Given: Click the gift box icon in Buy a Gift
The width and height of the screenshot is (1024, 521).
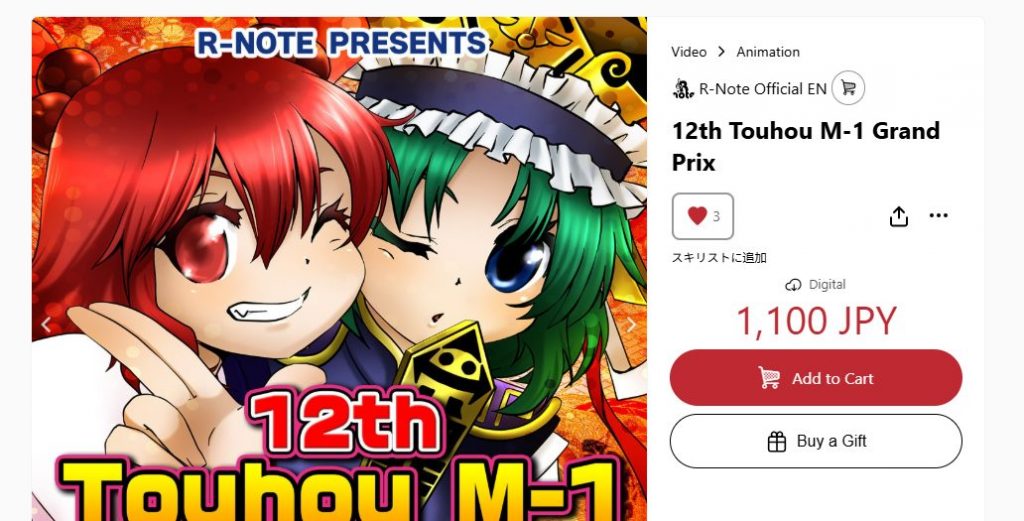Looking at the screenshot, I should [776, 442].
